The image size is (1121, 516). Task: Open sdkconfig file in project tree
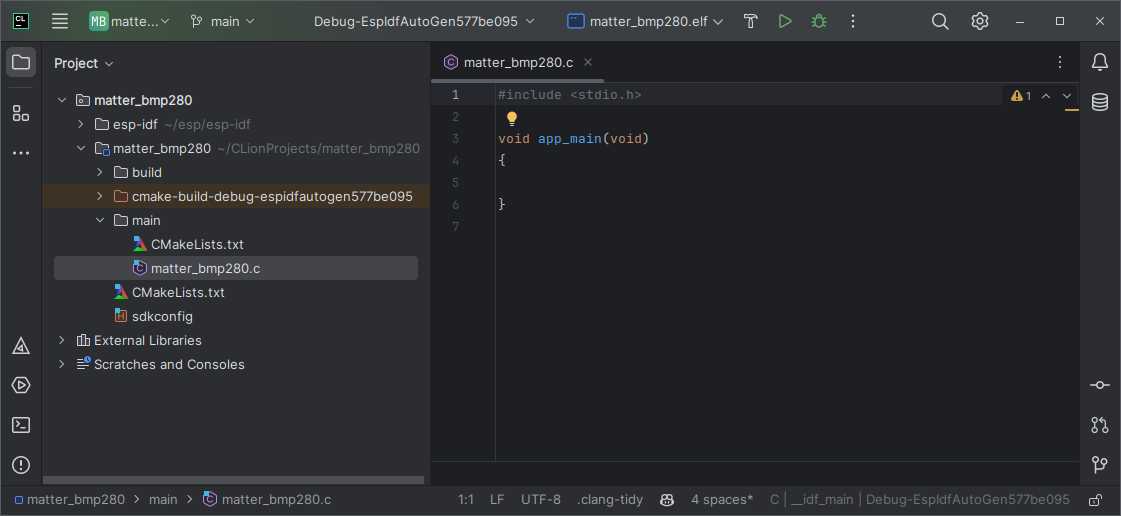click(x=162, y=316)
